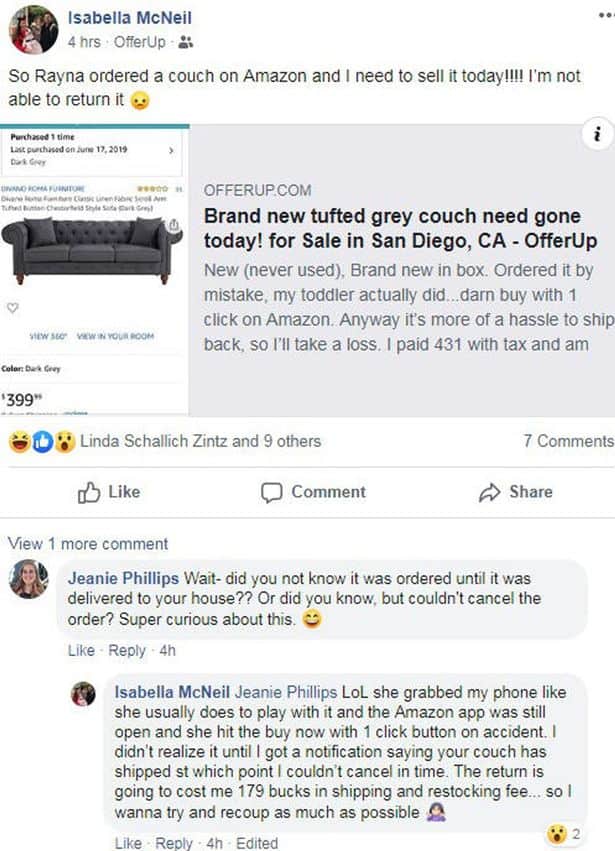Screen dimensions: 615x851
Task: Expand View 1 more comment
Action: 88,544
